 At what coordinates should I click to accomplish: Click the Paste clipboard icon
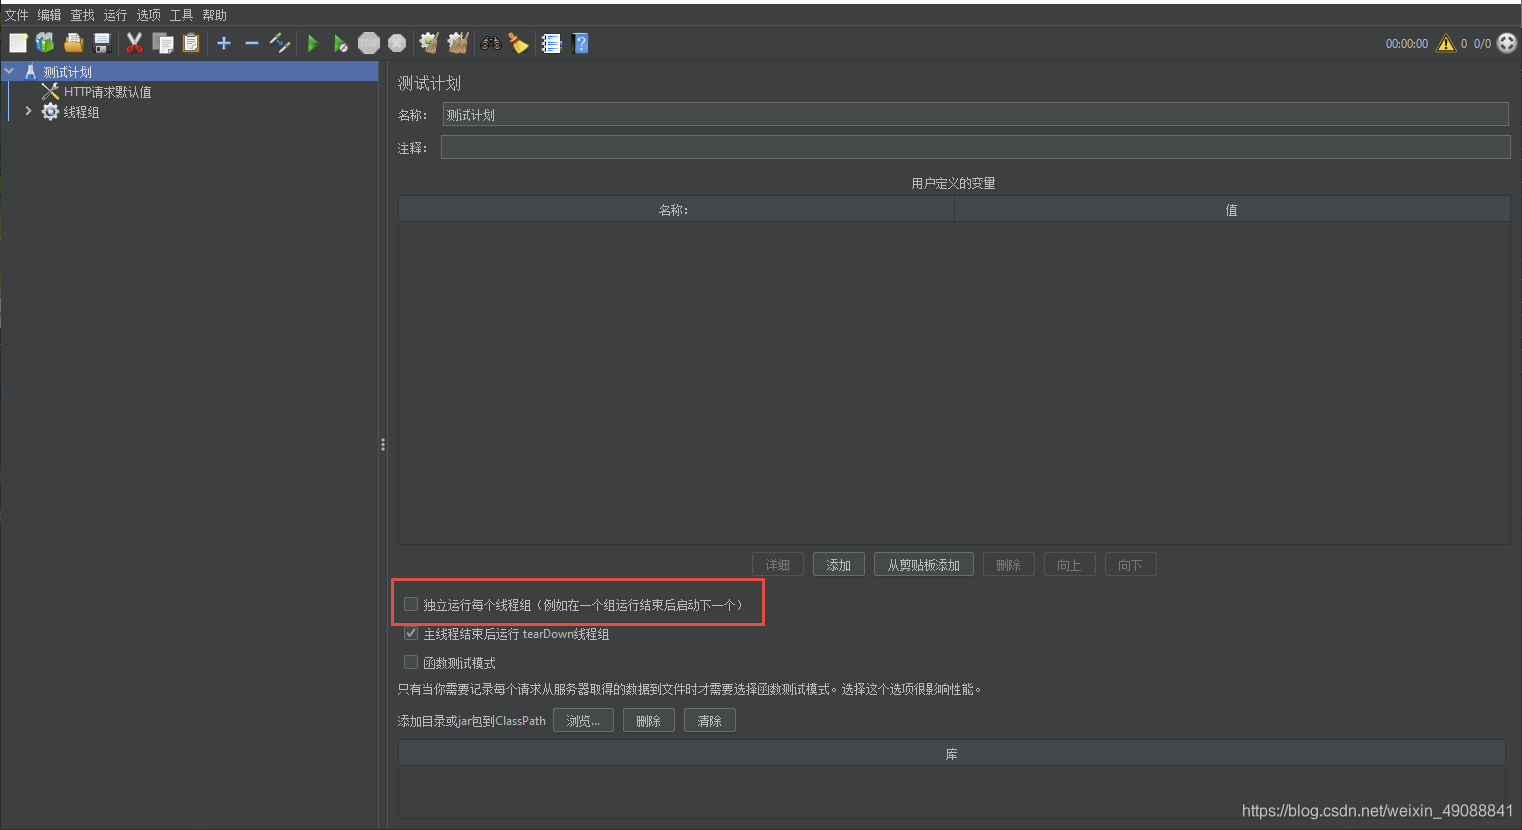tap(191, 43)
